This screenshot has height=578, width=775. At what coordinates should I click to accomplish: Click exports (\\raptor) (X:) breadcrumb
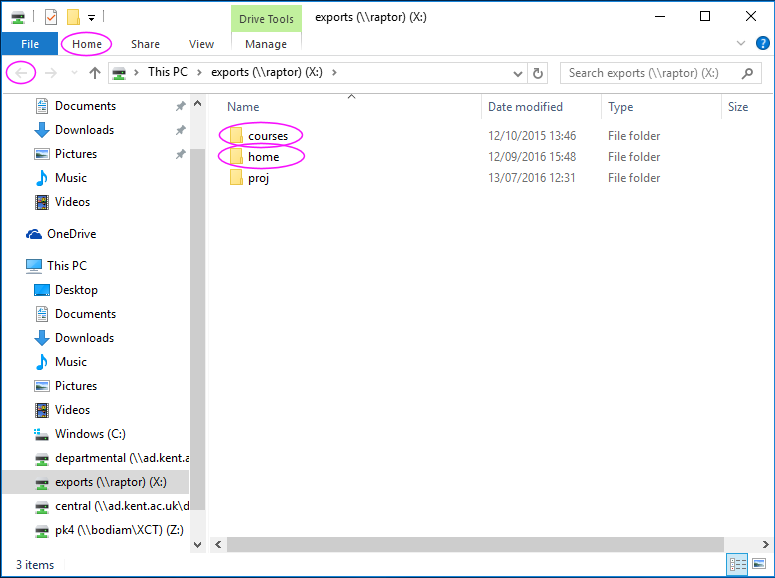[x=267, y=72]
